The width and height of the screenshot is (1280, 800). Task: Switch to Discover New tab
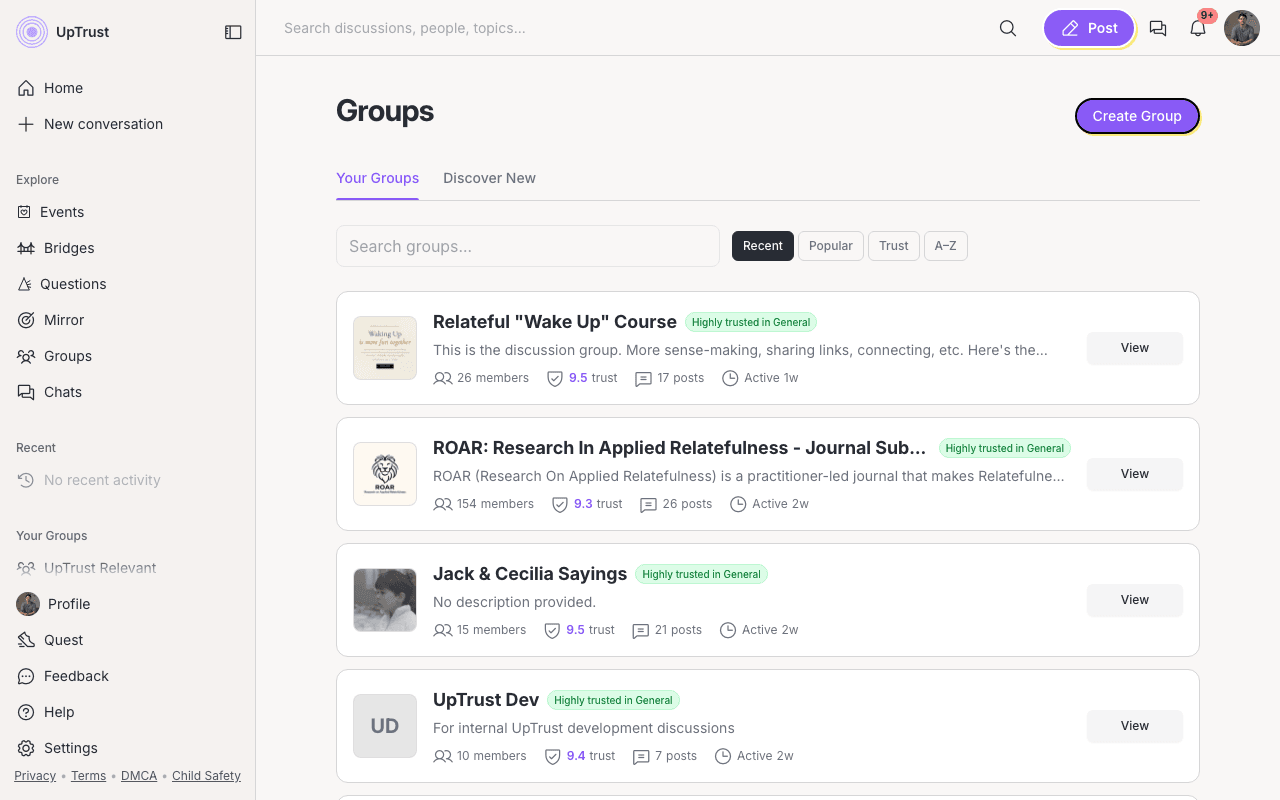(489, 178)
